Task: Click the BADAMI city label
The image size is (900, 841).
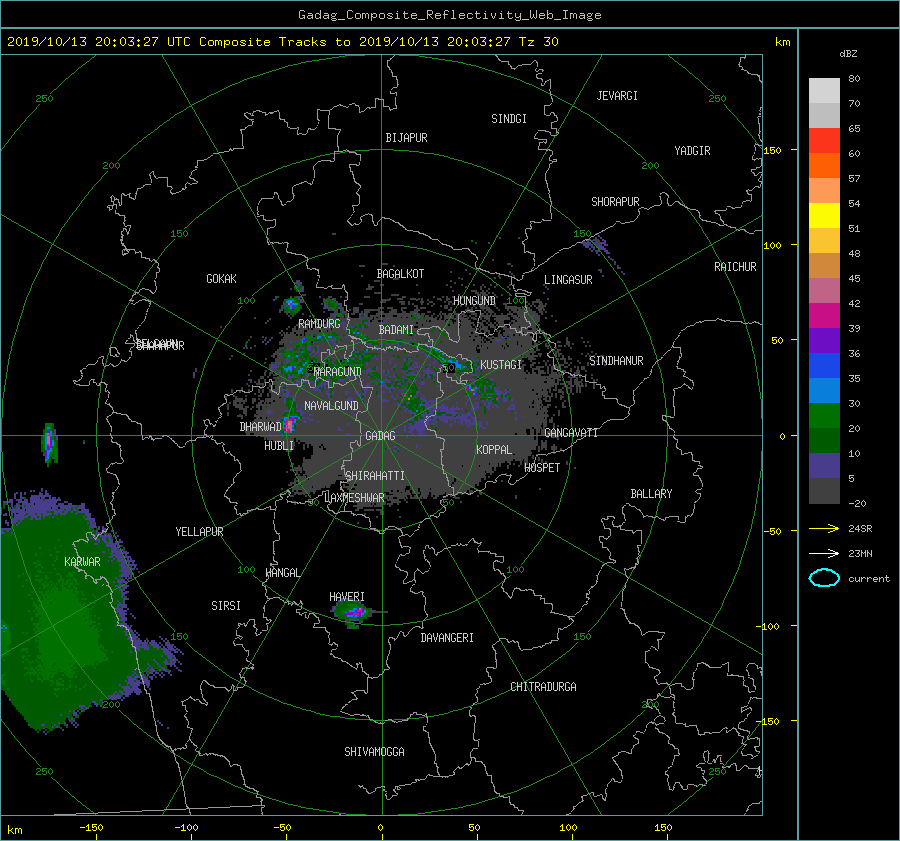Action: [x=396, y=330]
